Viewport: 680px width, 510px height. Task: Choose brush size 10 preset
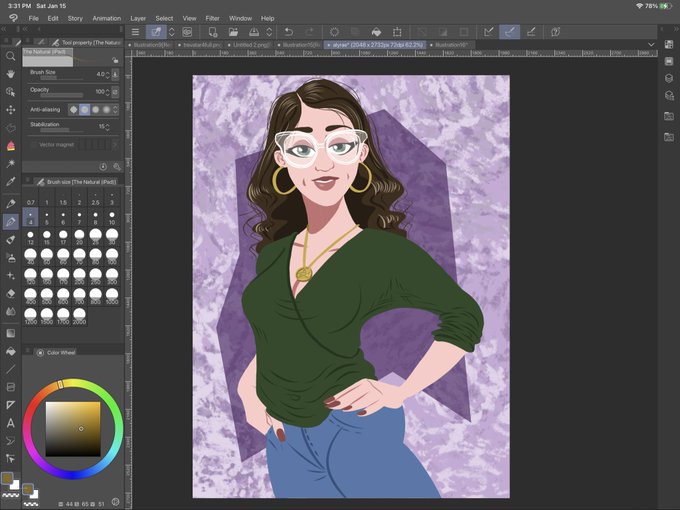(112, 218)
